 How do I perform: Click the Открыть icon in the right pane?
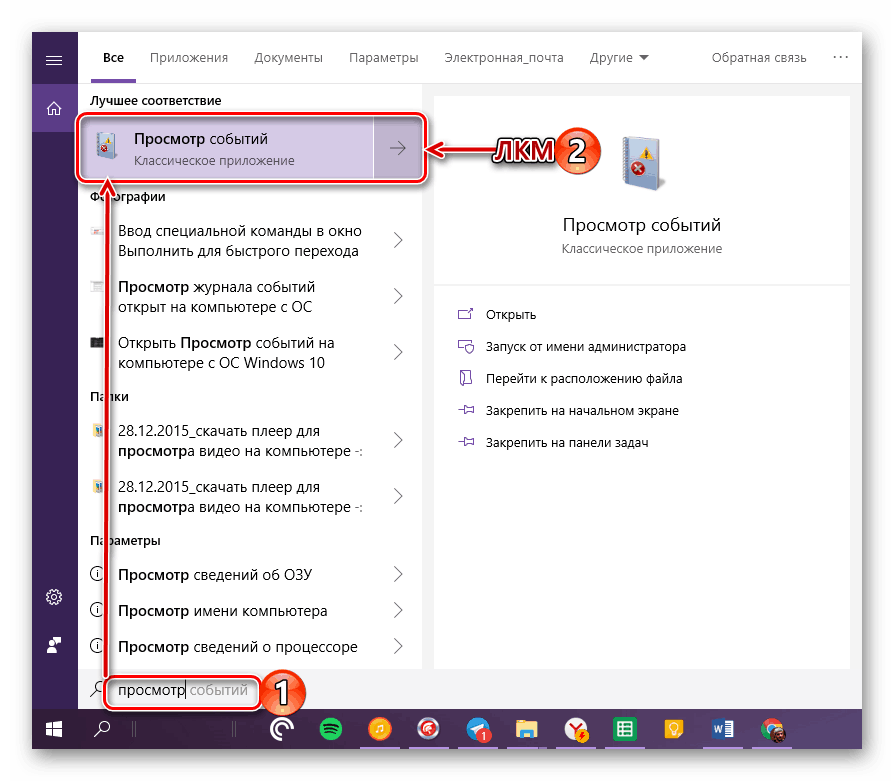click(x=466, y=314)
